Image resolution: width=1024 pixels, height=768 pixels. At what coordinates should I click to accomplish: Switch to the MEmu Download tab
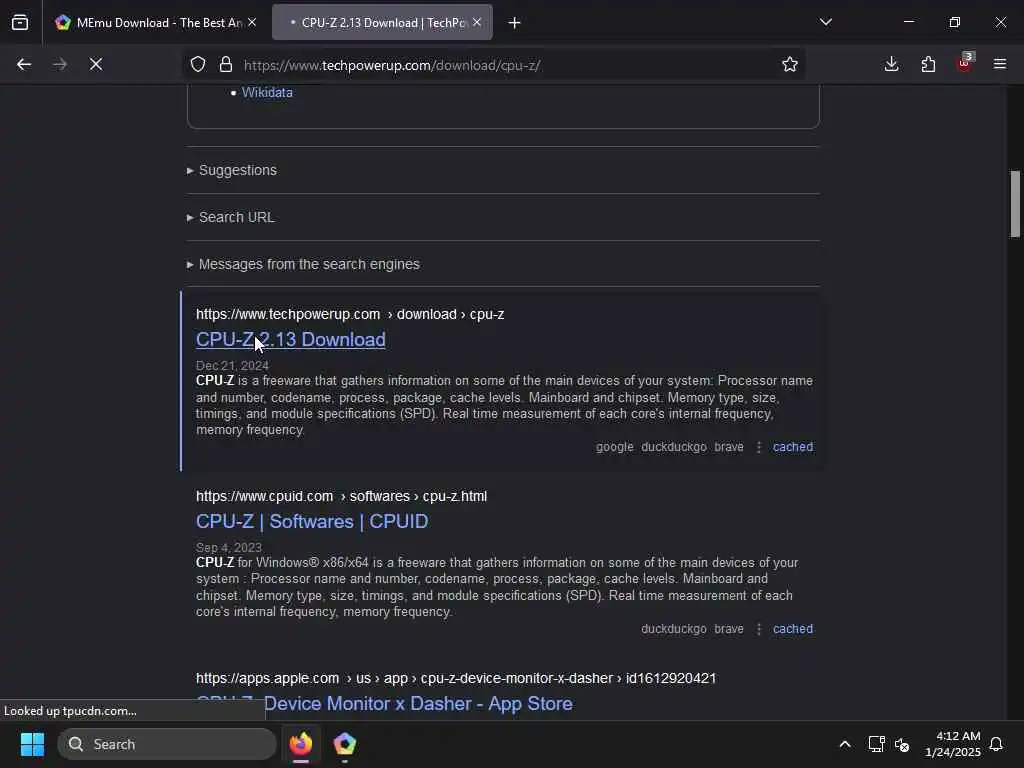[155, 22]
